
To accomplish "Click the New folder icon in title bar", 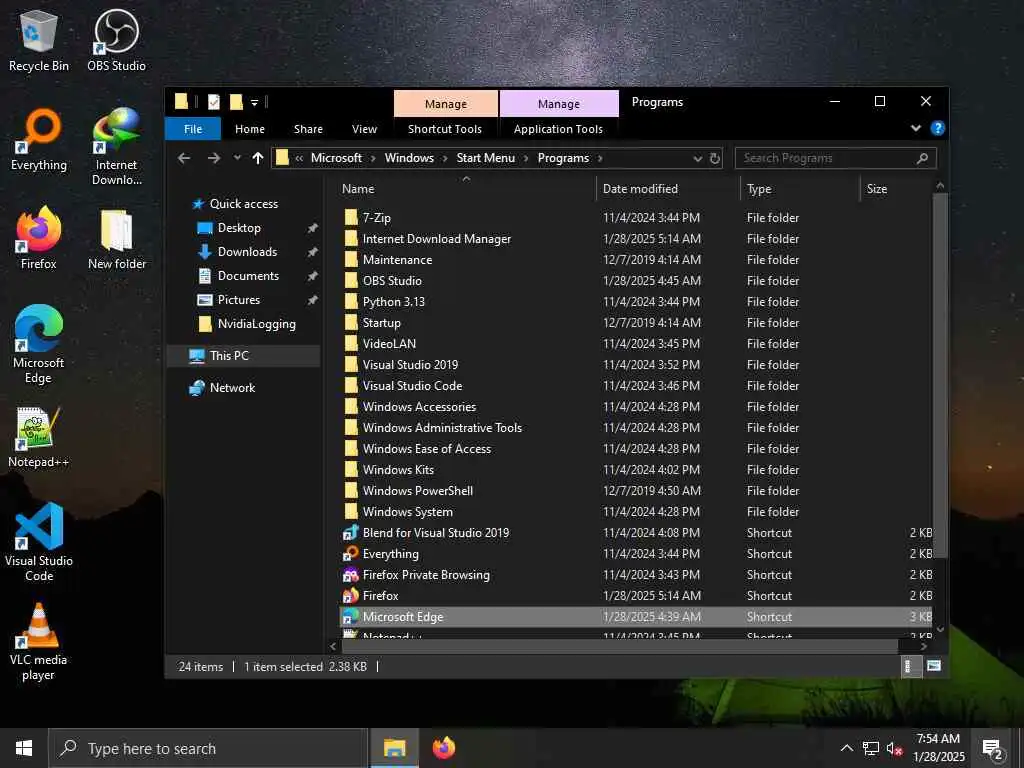I will point(236,102).
